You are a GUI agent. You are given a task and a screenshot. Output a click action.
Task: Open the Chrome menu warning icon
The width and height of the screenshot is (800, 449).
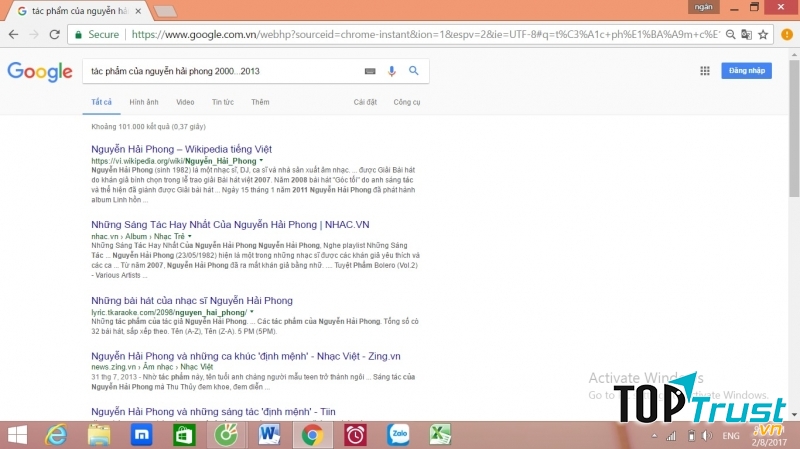(x=787, y=34)
